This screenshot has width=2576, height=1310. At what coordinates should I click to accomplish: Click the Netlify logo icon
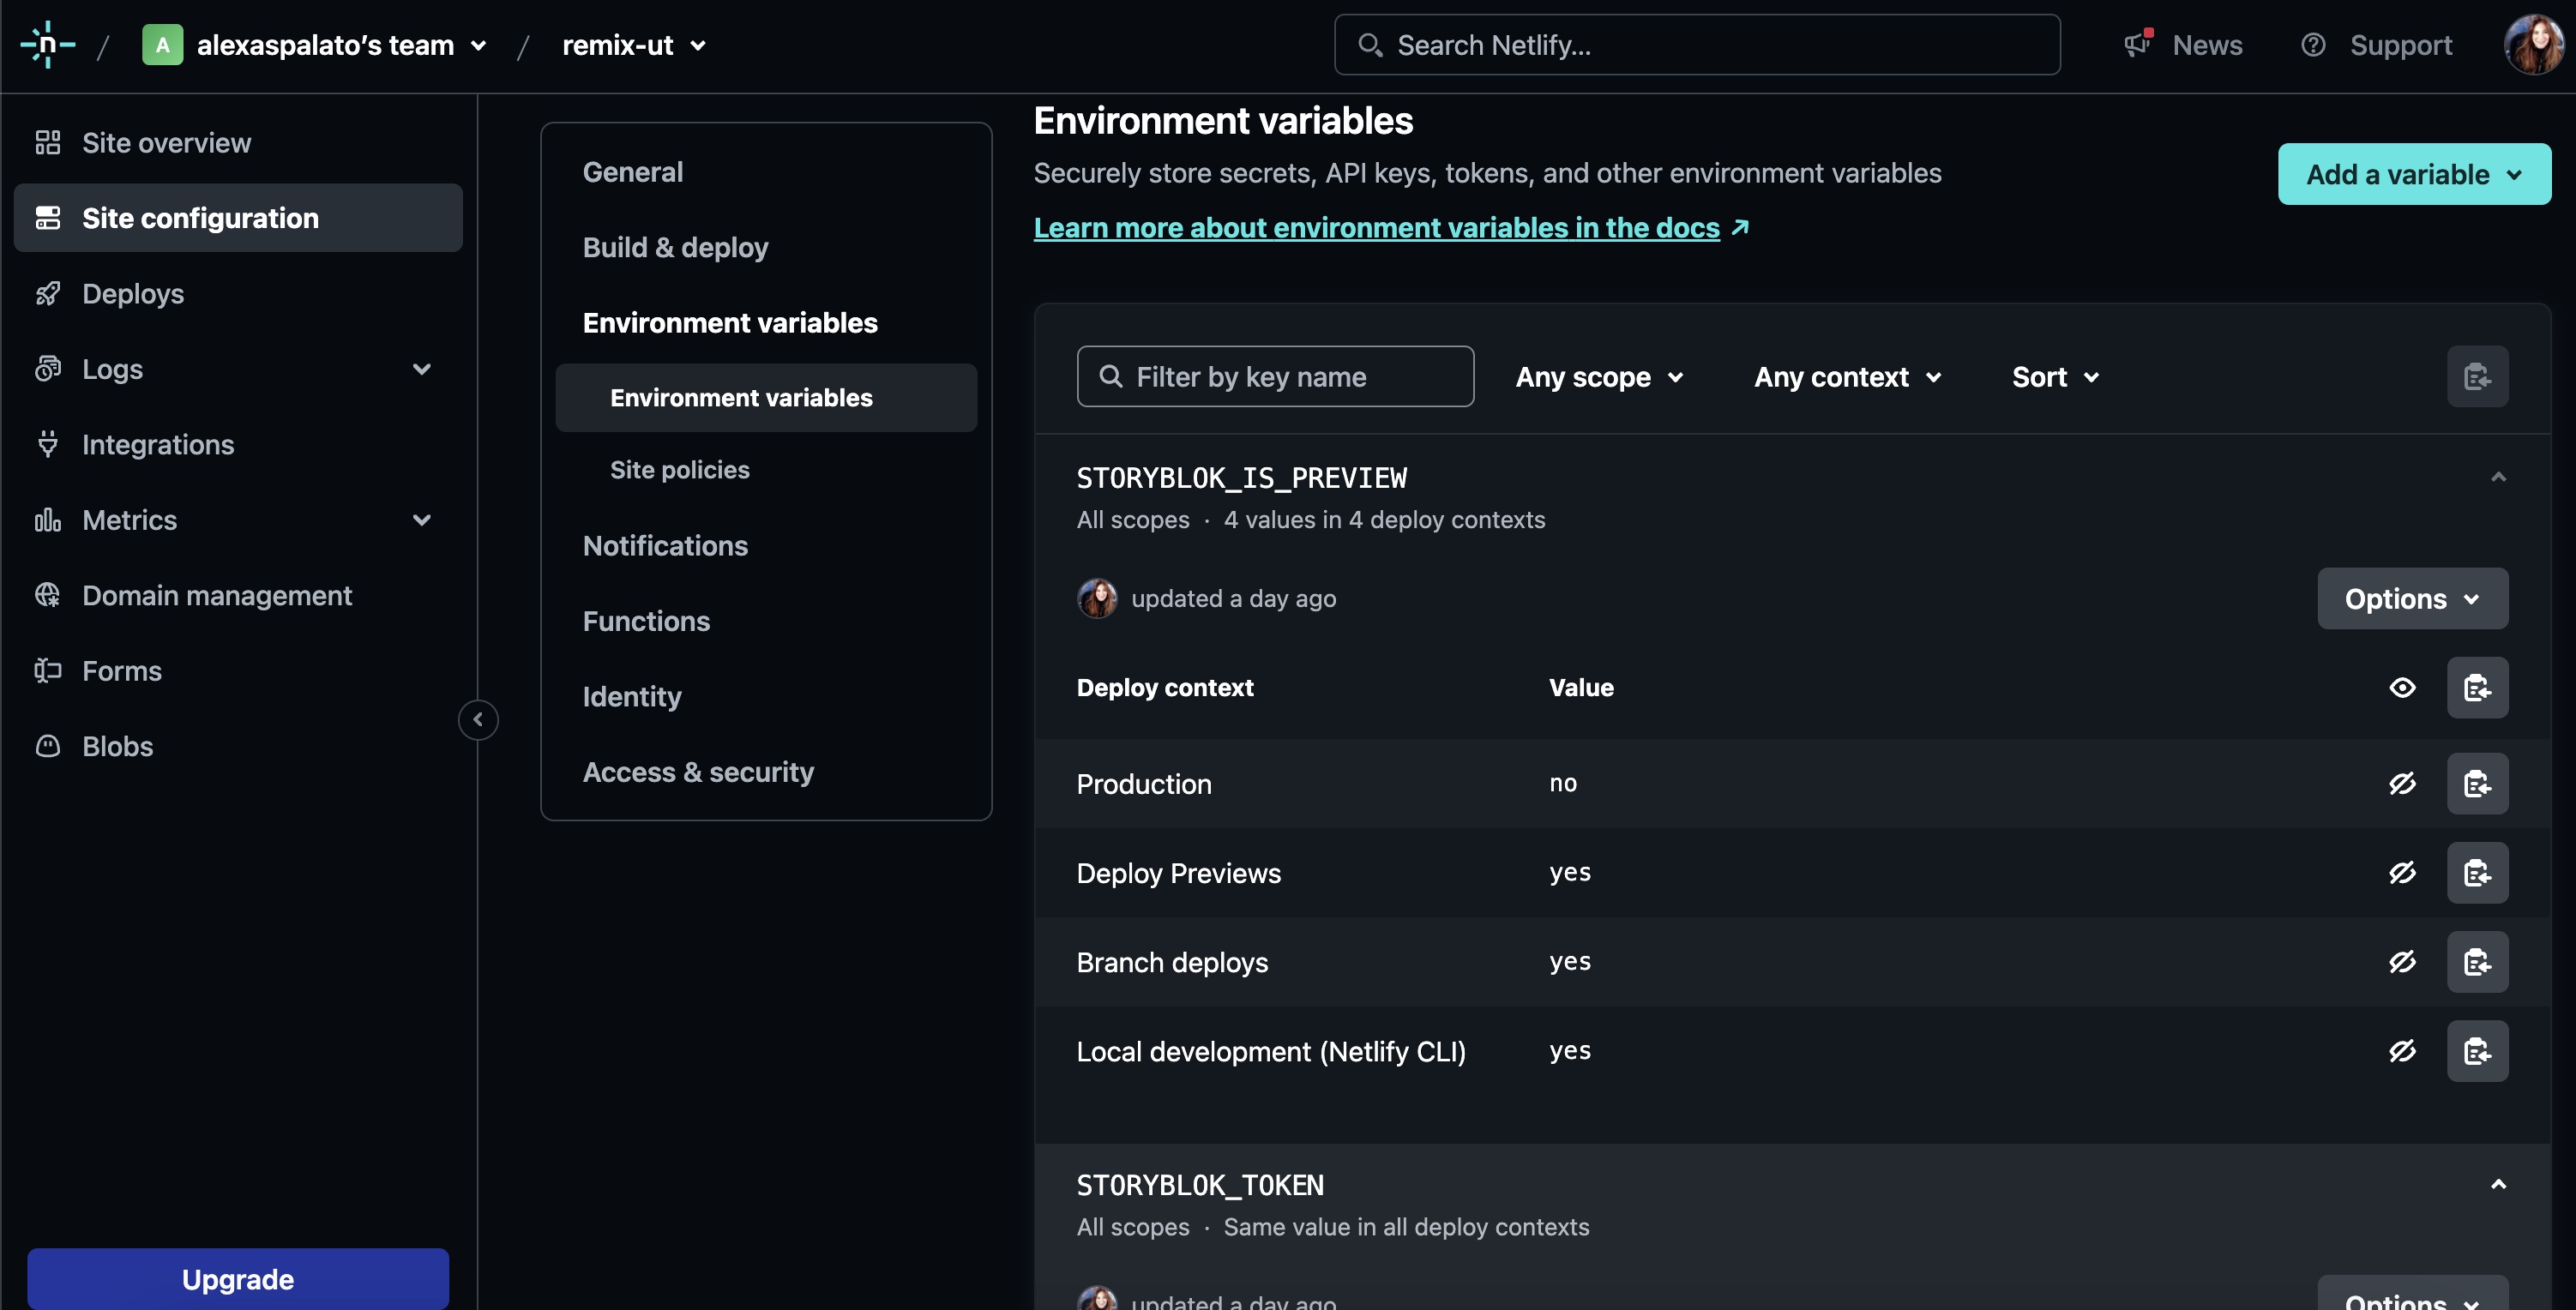47,45
